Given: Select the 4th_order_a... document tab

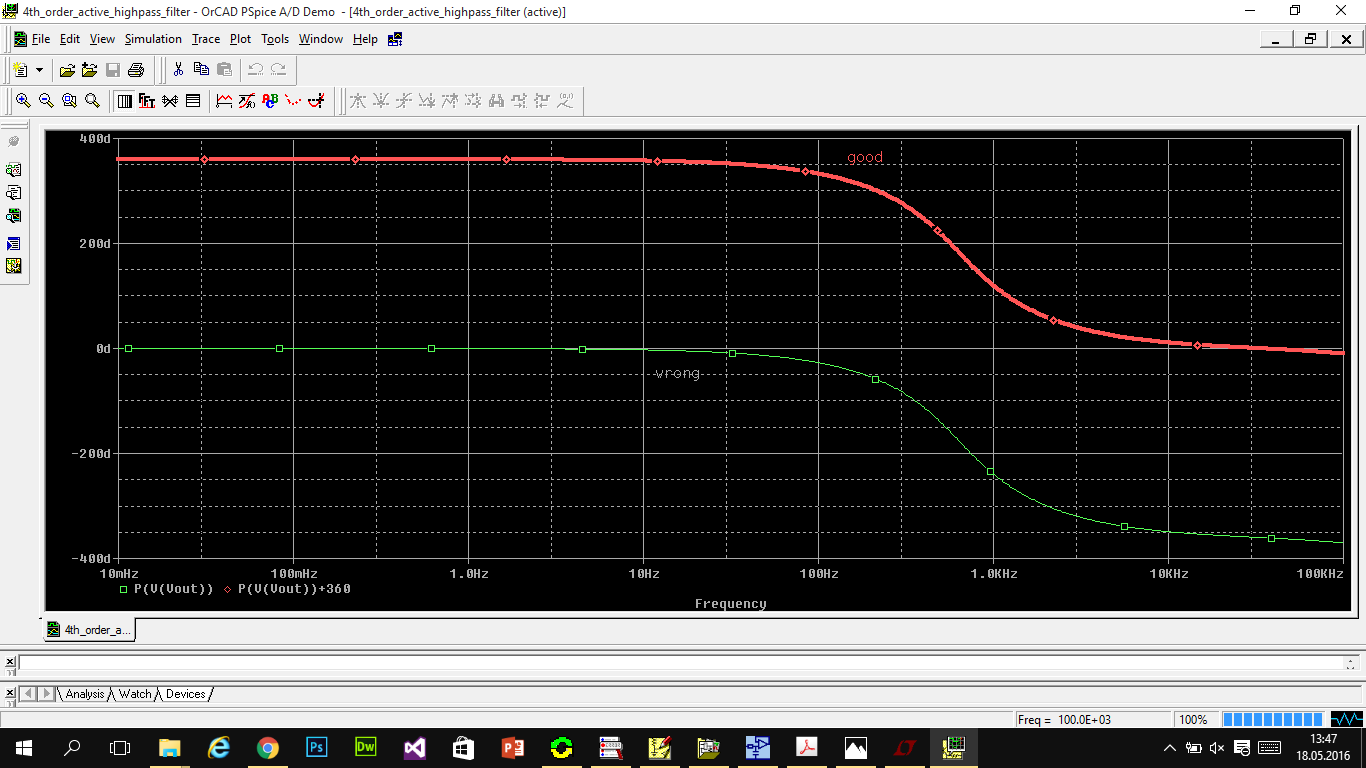Looking at the screenshot, I should pyautogui.click(x=89, y=630).
